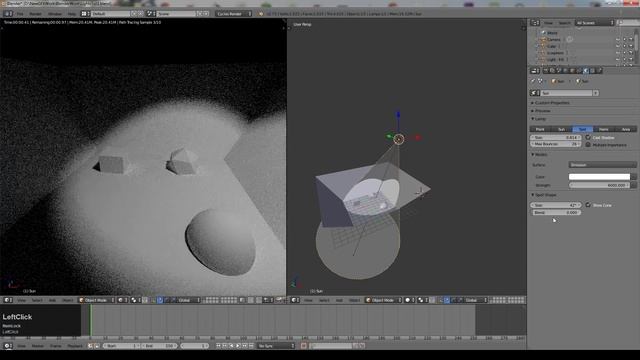Set lamp type to Area
The image size is (640, 360).
pos(625,129)
